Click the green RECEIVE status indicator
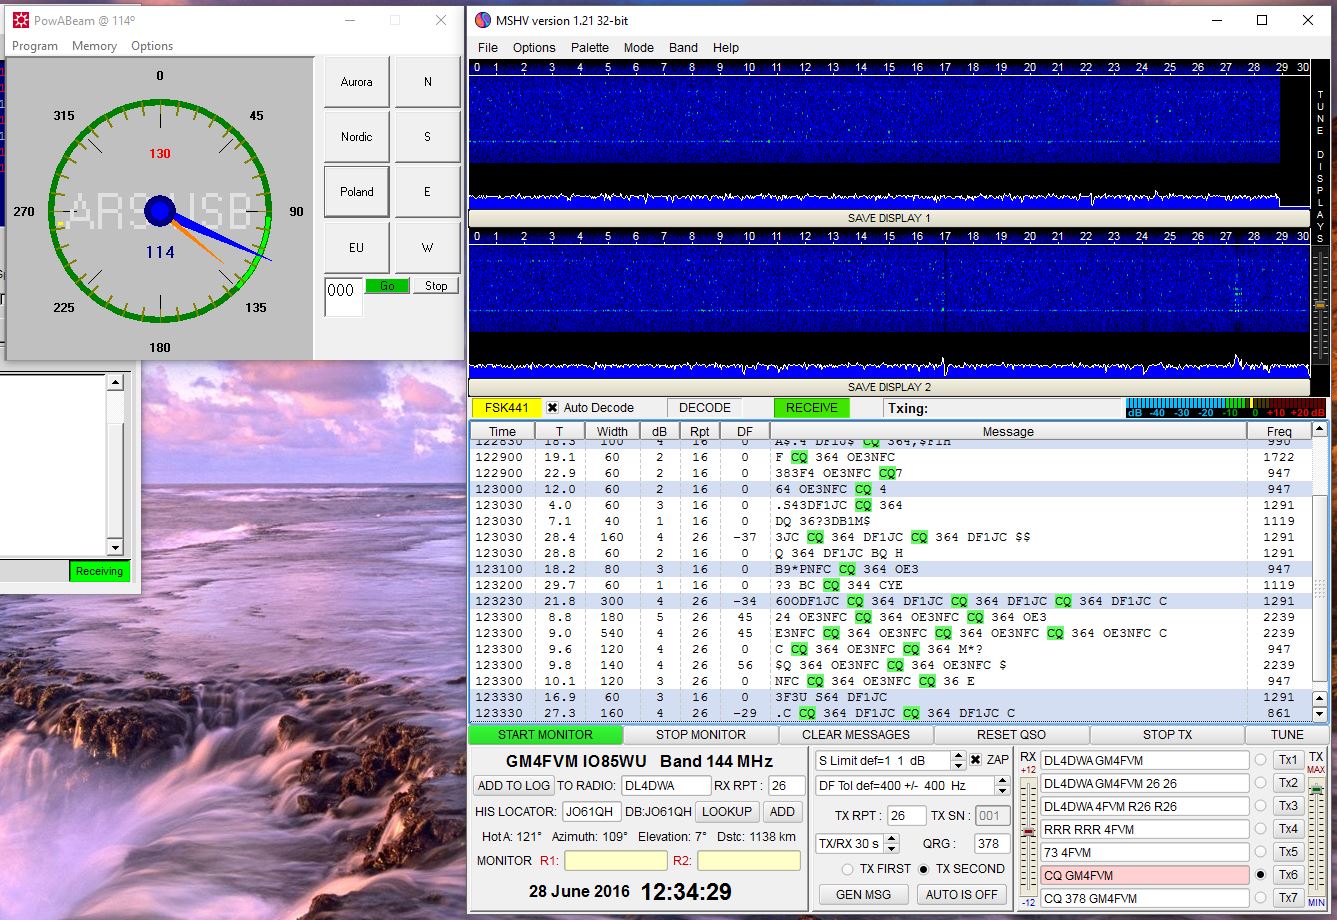This screenshot has width=1337, height=920. pyautogui.click(x=810, y=407)
